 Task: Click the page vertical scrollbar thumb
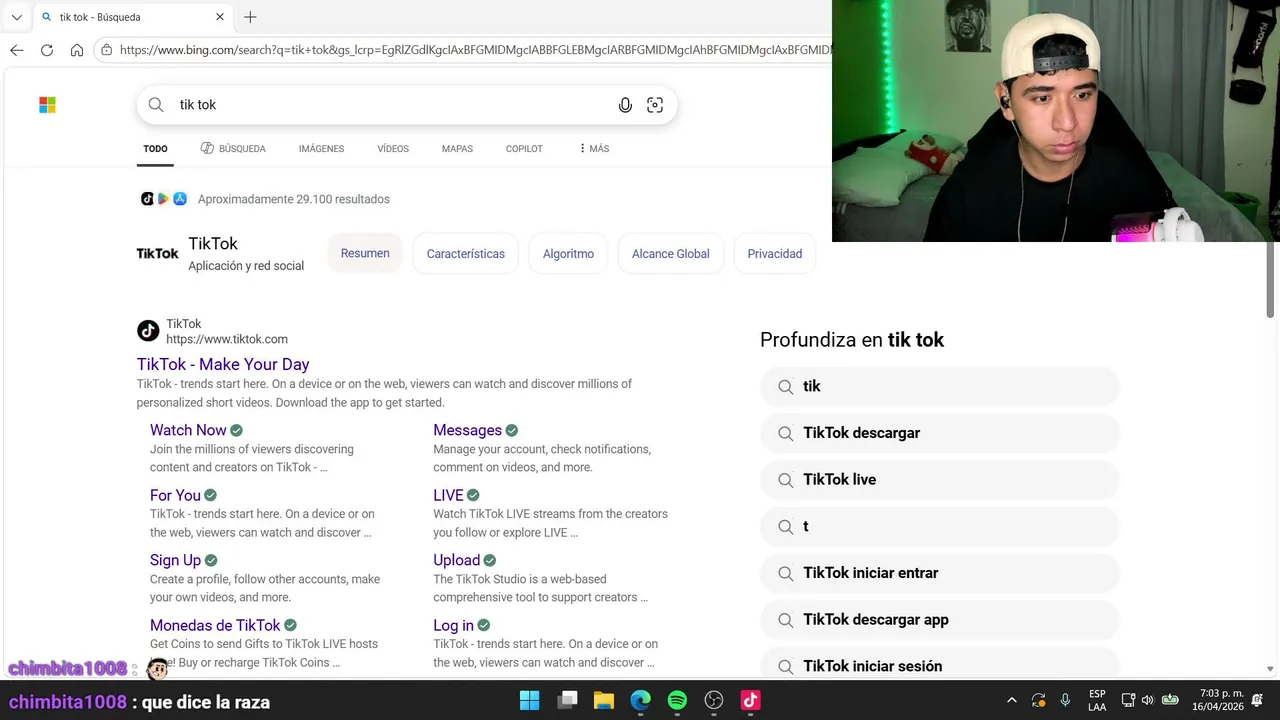pos(1271,282)
